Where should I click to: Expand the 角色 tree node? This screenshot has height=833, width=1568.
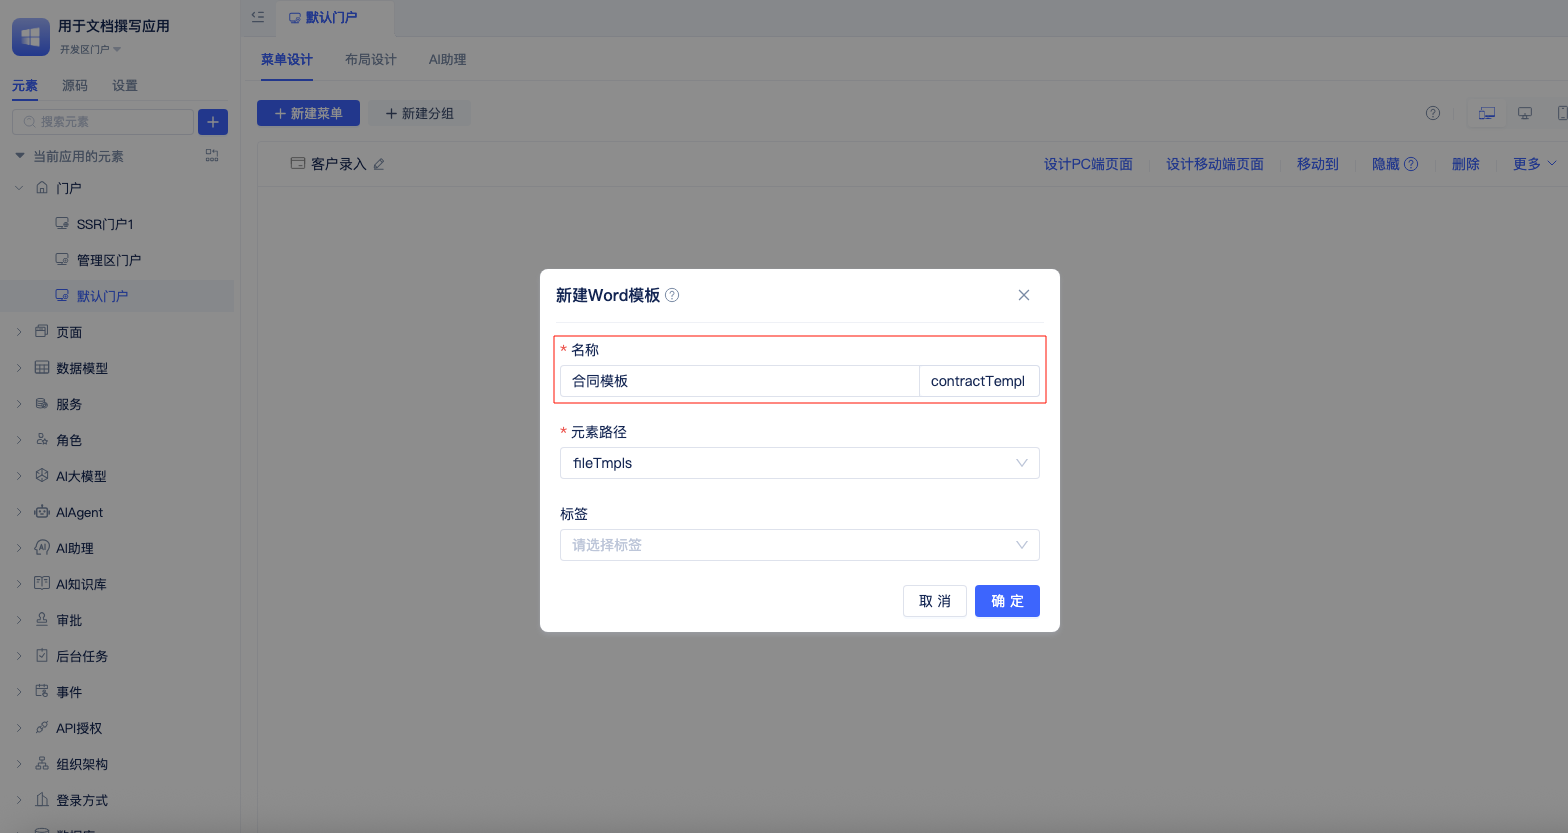pos(19,439)
